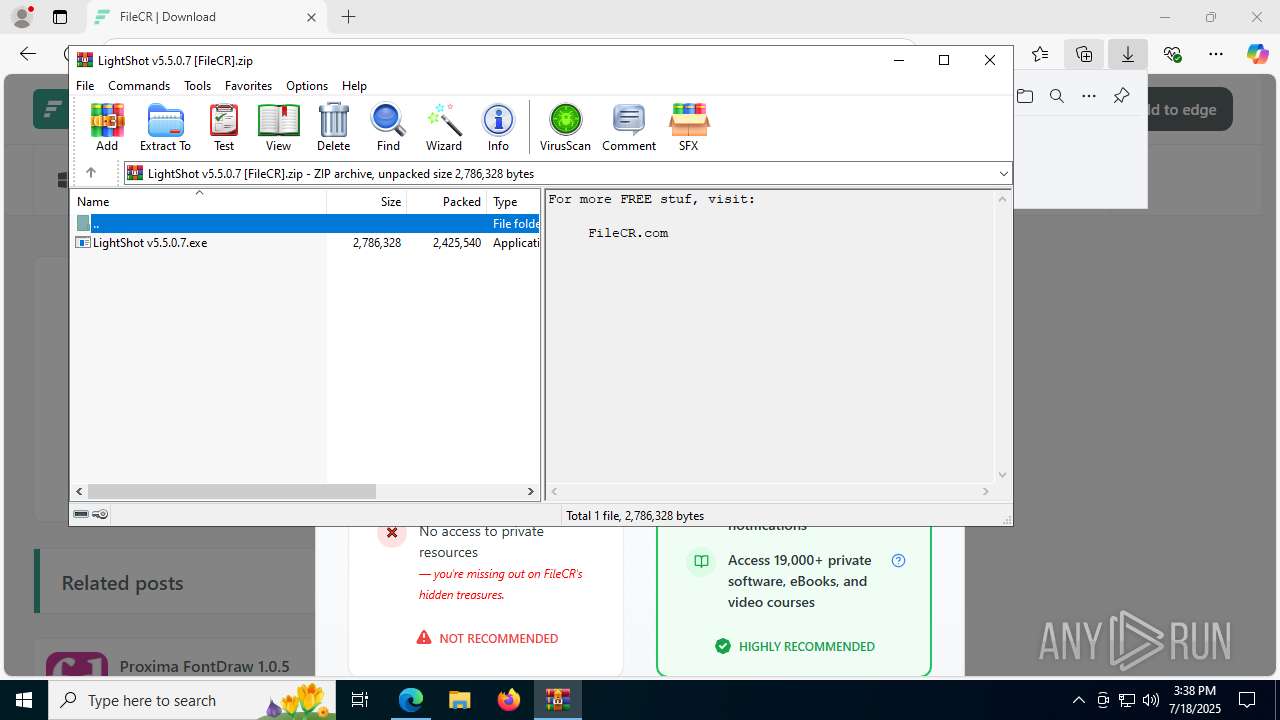This screenshot has width=1280, height=720.
Task: Run the Test archive tool
Action: 224,127
